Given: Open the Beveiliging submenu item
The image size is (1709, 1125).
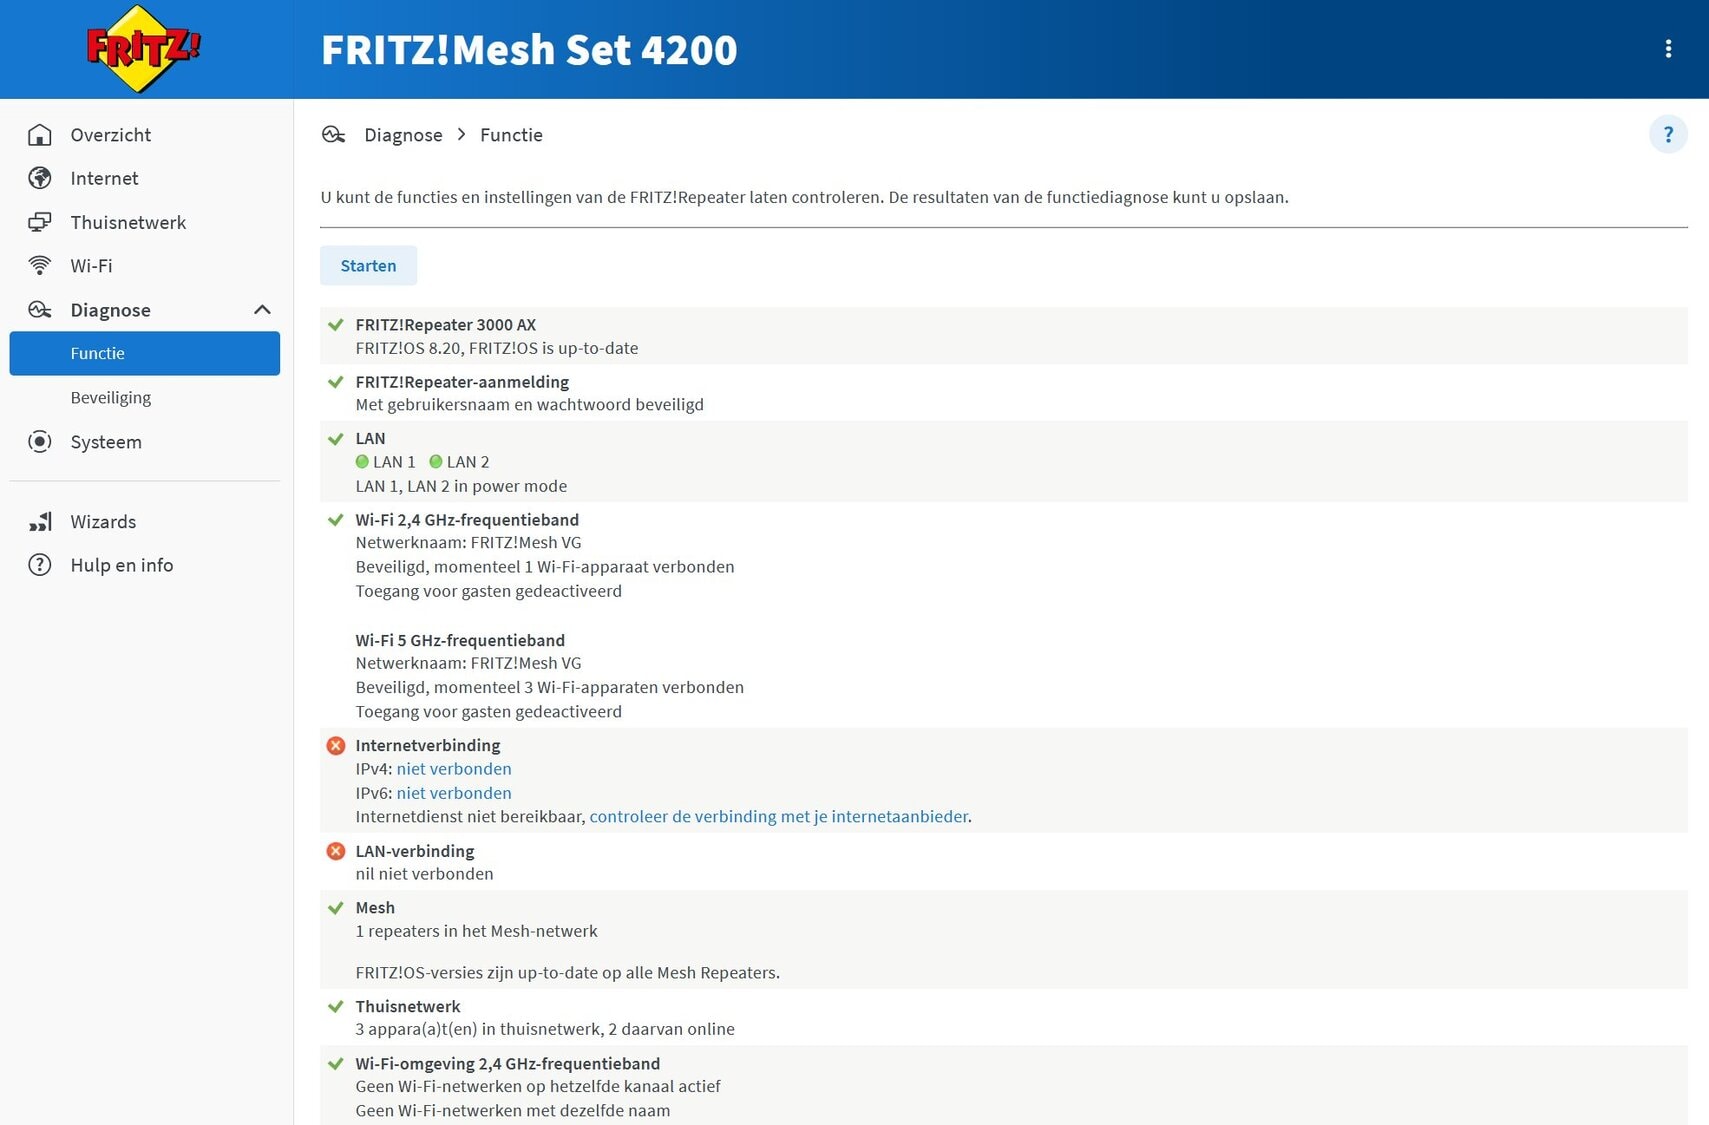Looking at the screenshot, I should coord(111,397).
